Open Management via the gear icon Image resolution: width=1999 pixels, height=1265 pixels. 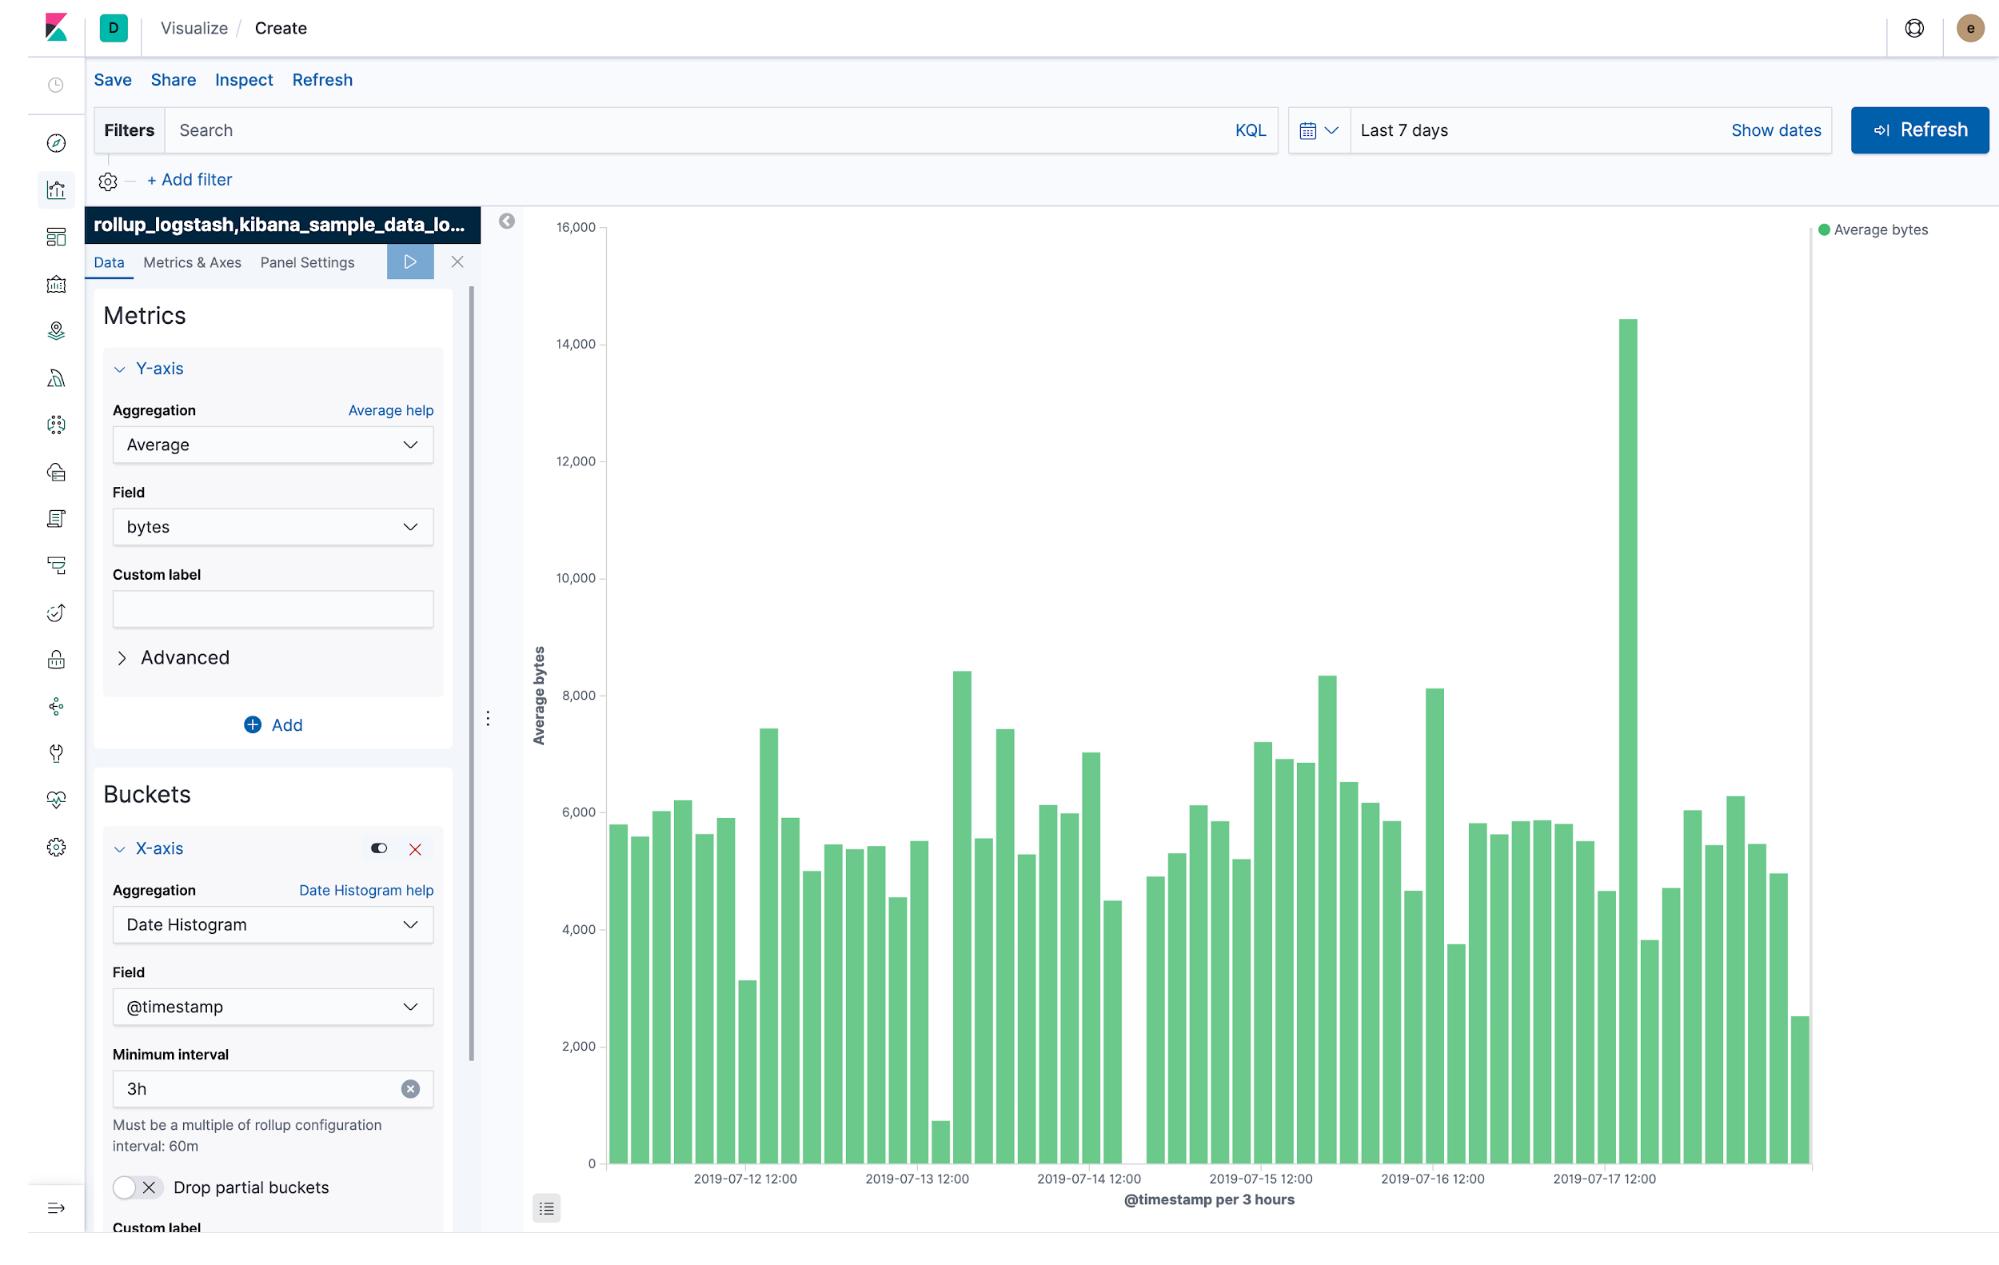pyautogui.click(x=56, y=846)
